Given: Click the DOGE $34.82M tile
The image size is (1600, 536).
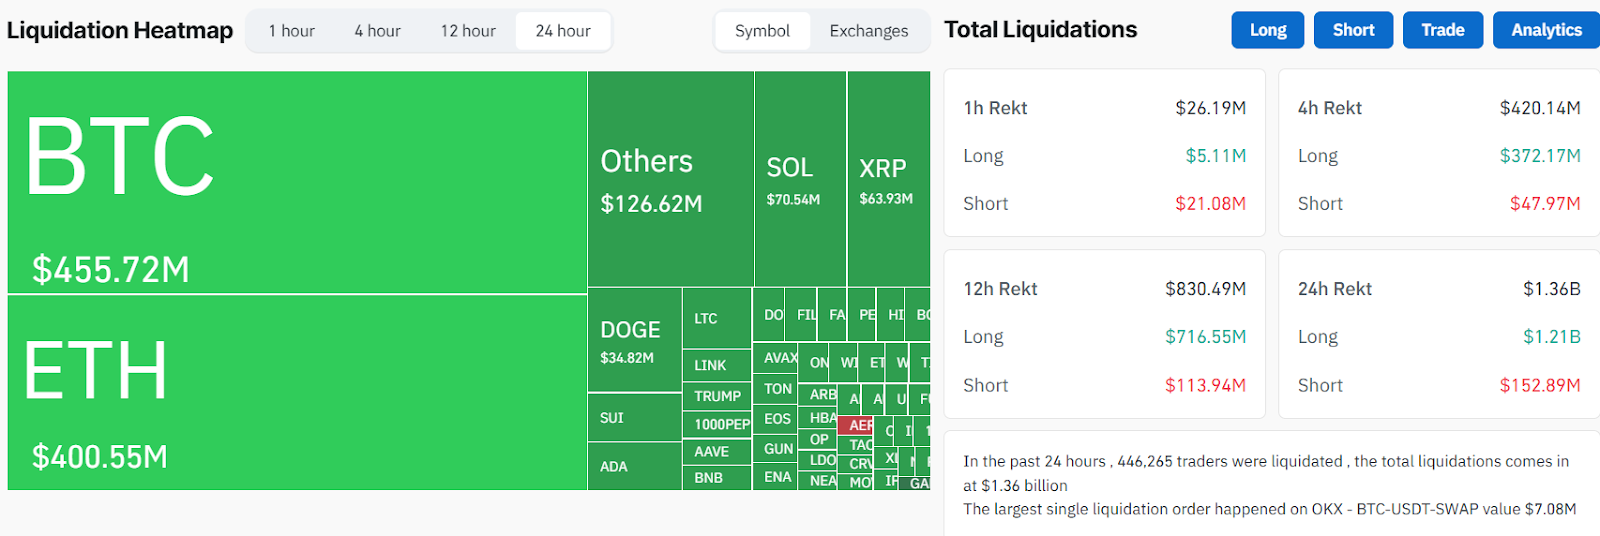Looking at the screenshot, I should (x=634, y=341).
